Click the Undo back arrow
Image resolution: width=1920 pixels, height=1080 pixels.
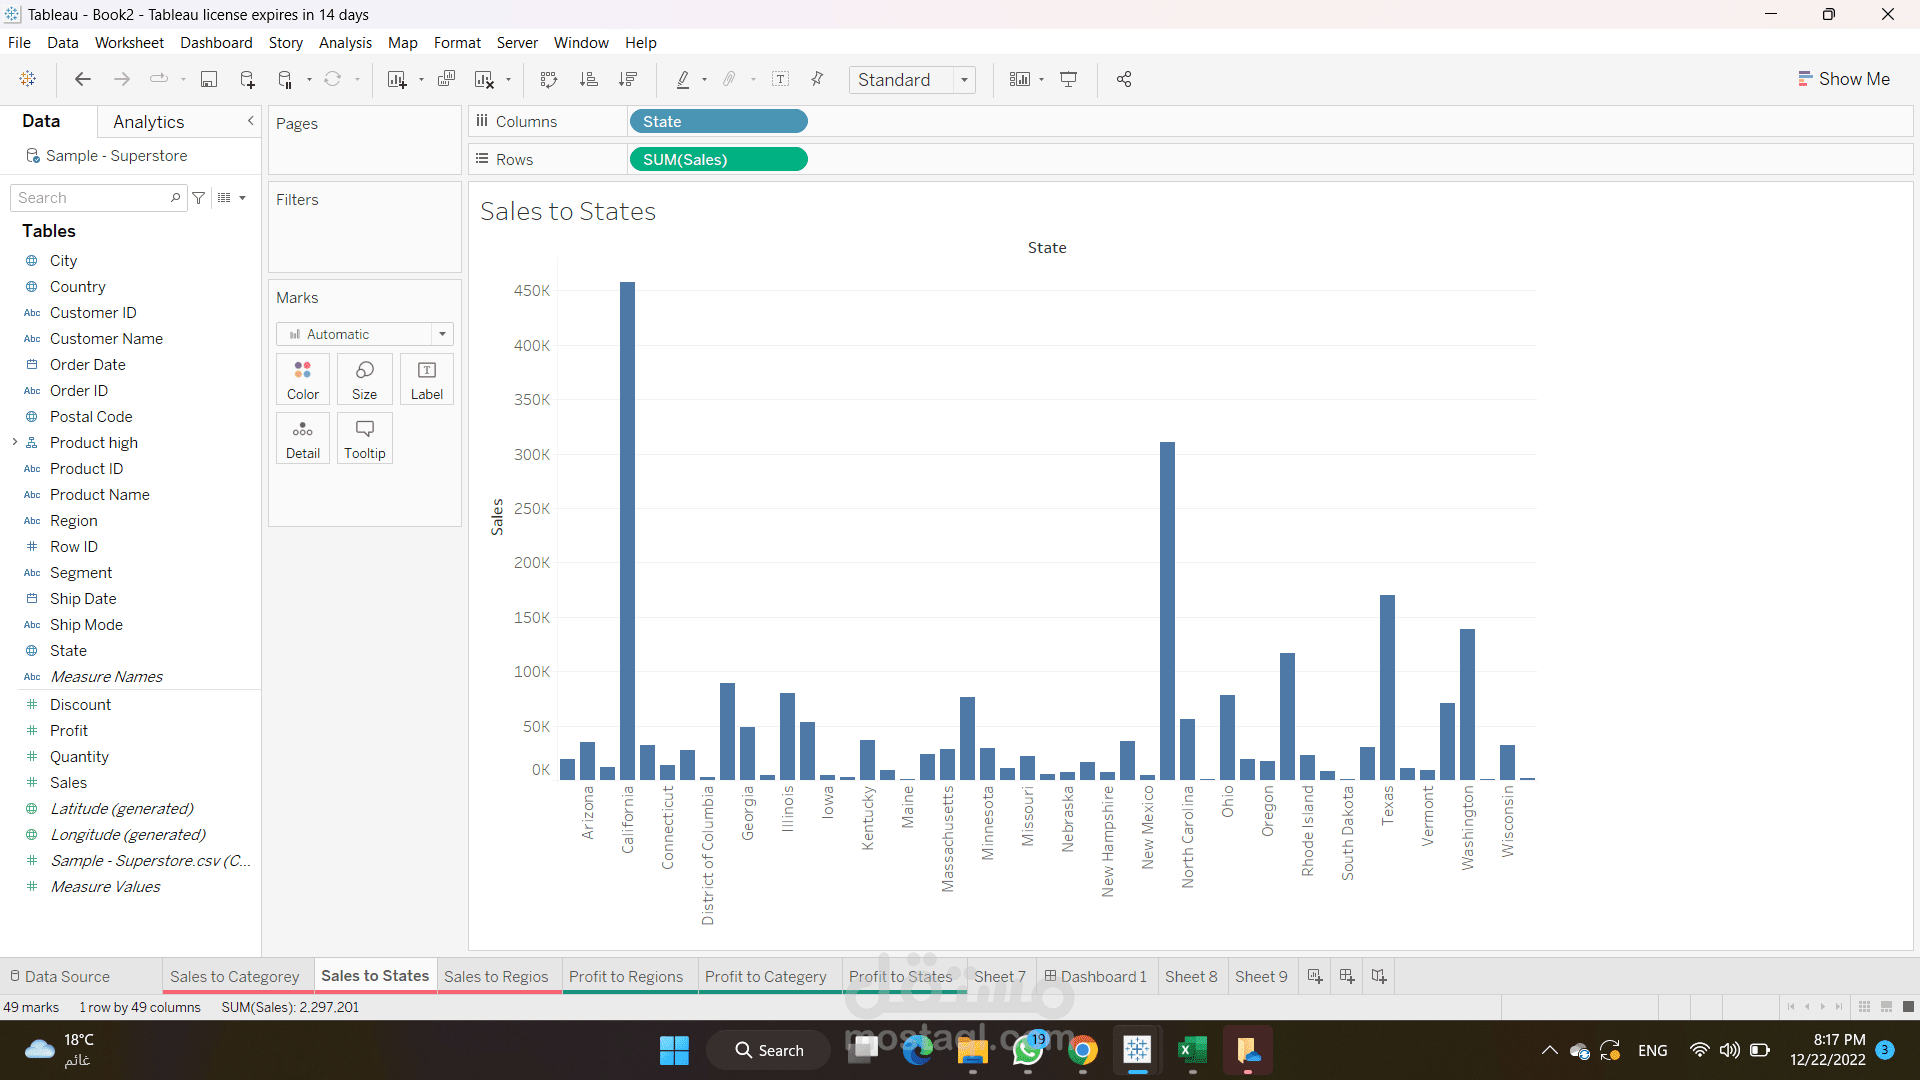pos(83,79)
